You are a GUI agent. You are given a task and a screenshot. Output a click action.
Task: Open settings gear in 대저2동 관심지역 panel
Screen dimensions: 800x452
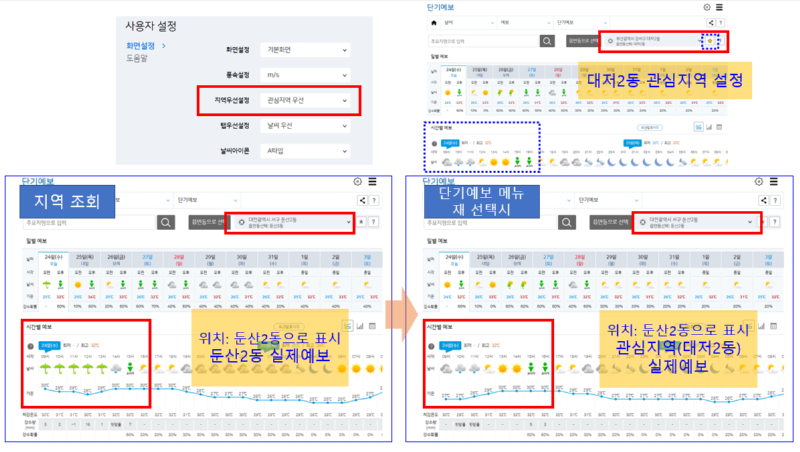(x=707, y=7)
